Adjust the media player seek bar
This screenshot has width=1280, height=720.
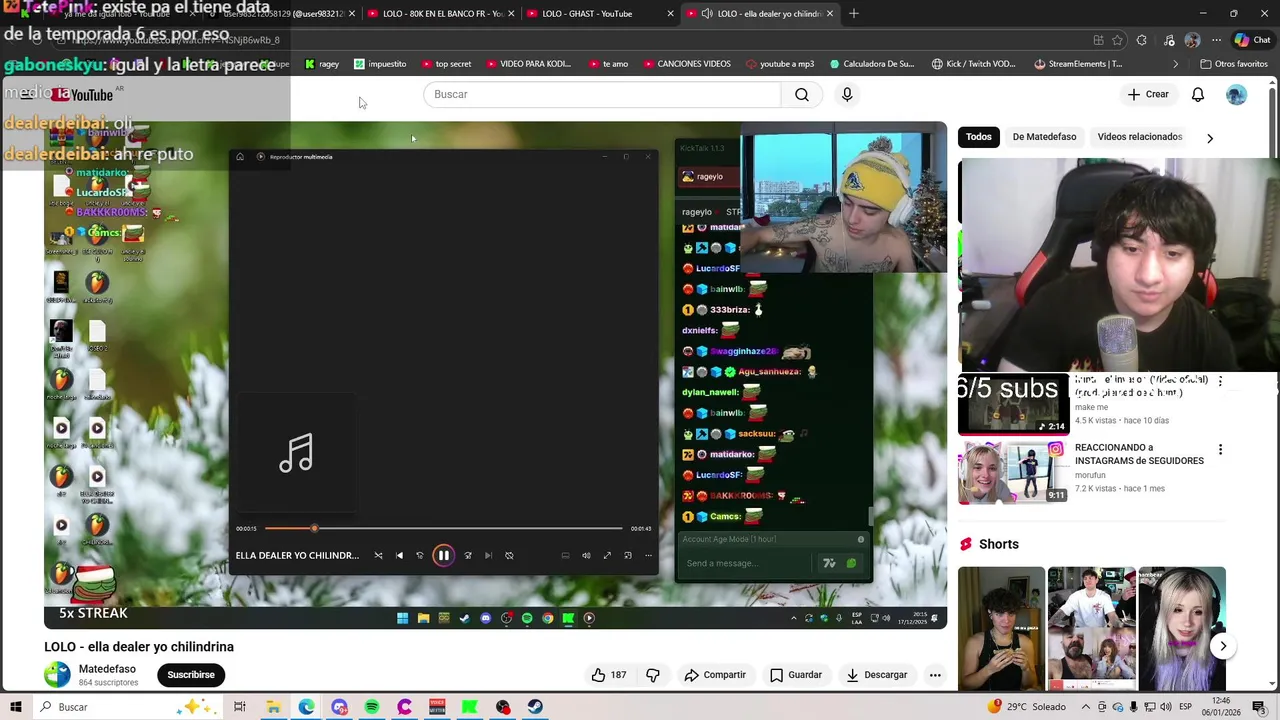click(441, 528)
